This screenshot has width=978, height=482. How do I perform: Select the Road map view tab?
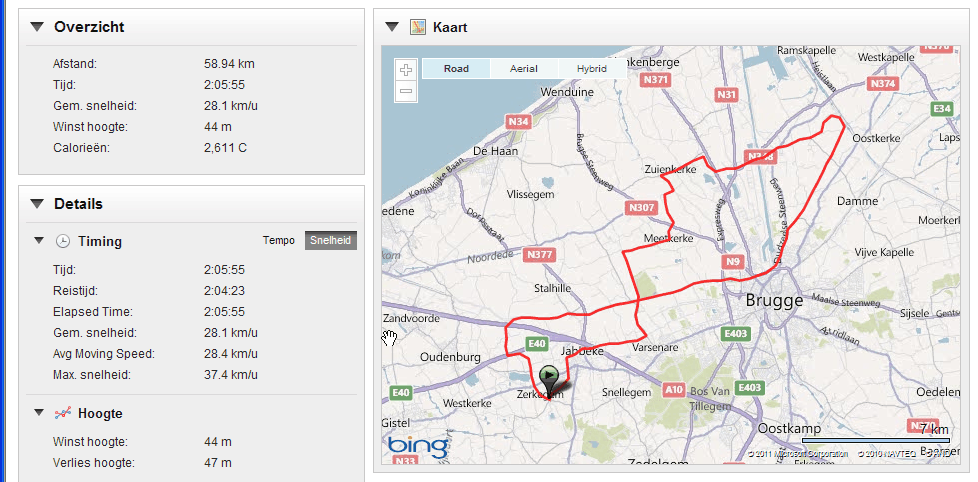(x=457, y=69)
